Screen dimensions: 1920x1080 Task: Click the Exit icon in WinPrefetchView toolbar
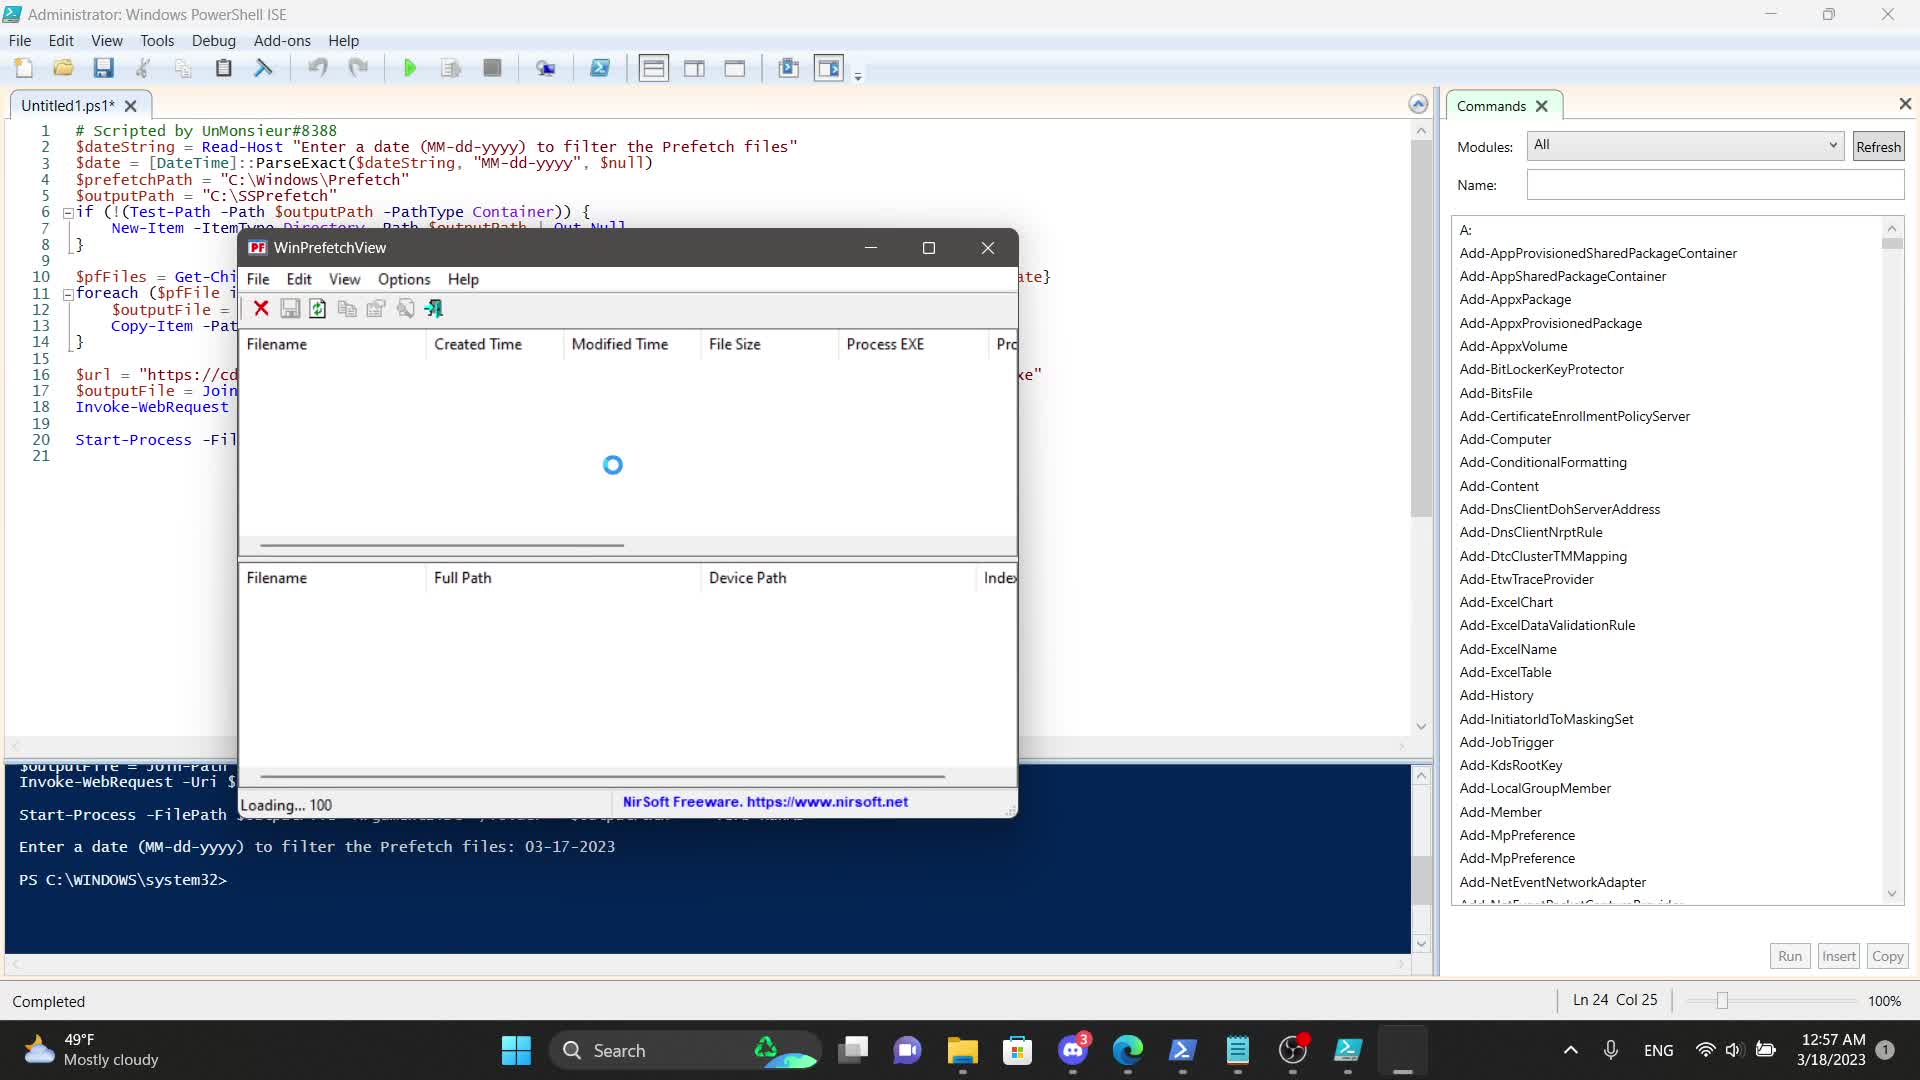pos(434,309)
